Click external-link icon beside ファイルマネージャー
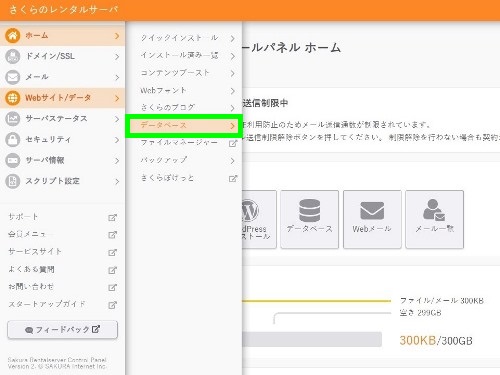Image resolution: width=500 pixels, height=375 pixels. coord(233,143)
